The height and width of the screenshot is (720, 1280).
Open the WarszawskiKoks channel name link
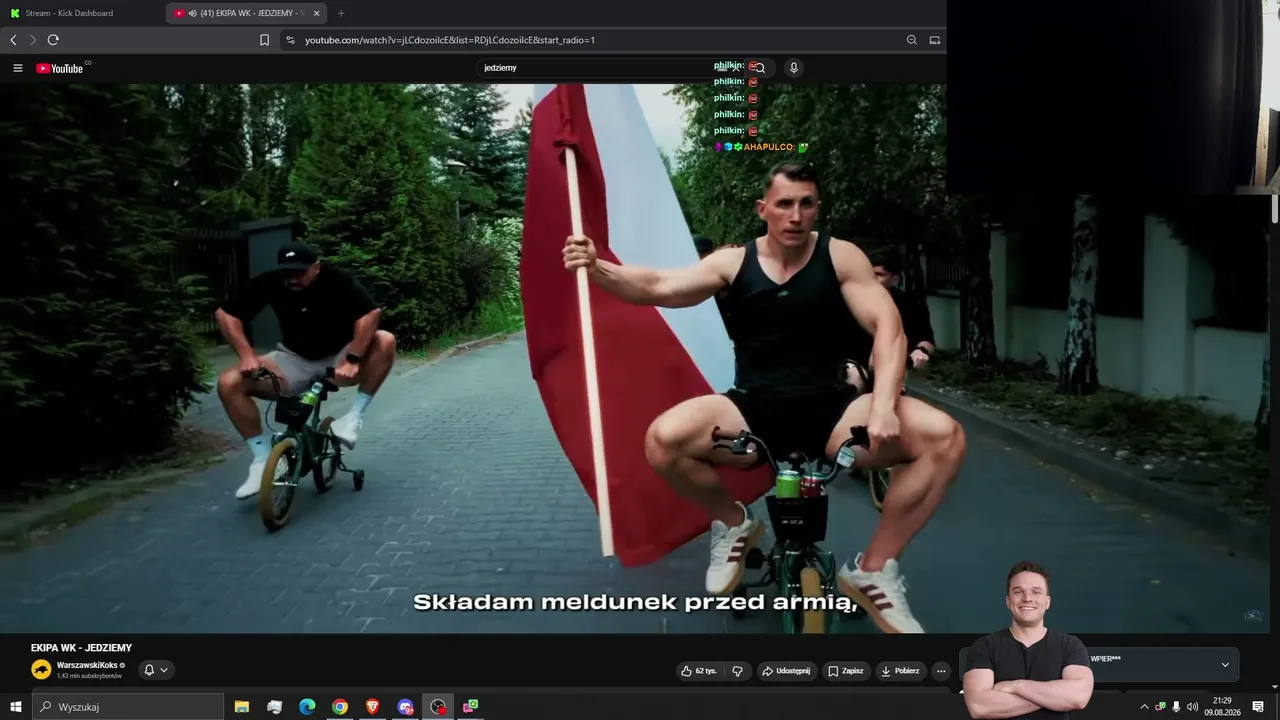pos(88,665)
